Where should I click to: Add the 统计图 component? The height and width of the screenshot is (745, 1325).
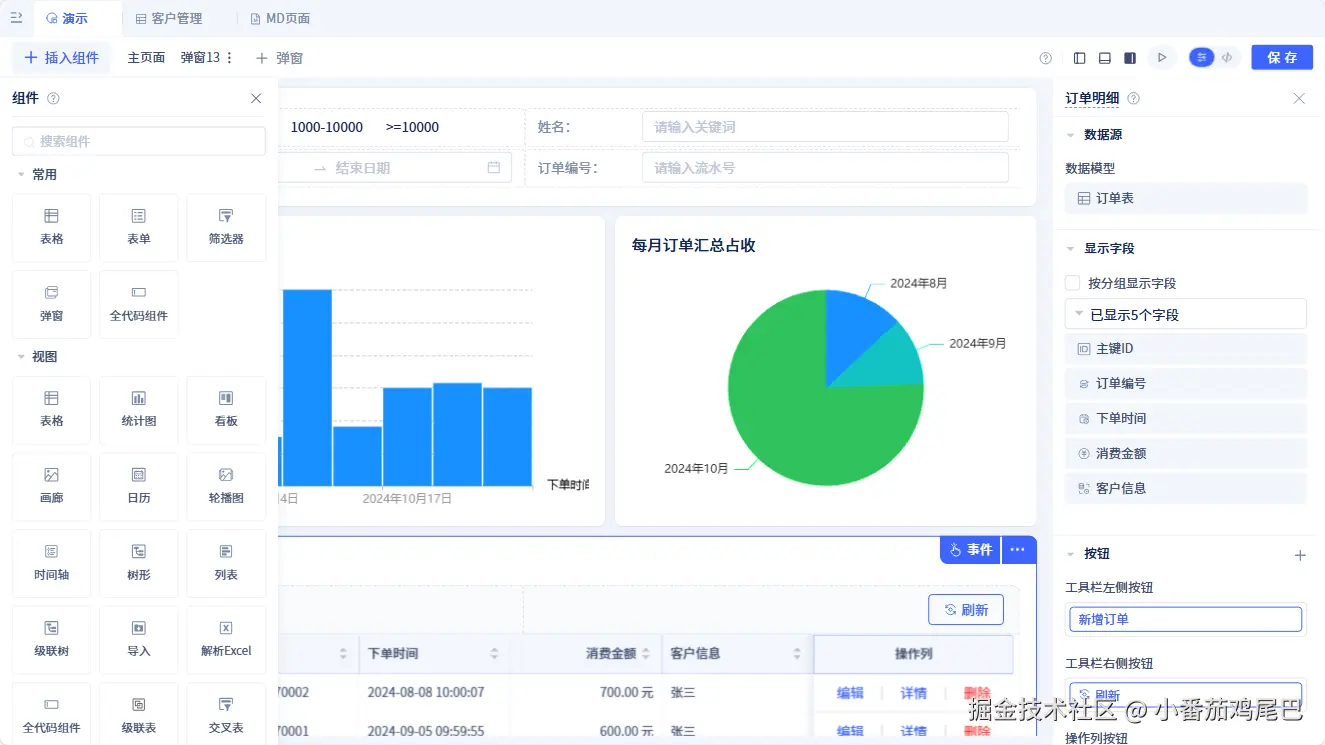pos(139,410)
